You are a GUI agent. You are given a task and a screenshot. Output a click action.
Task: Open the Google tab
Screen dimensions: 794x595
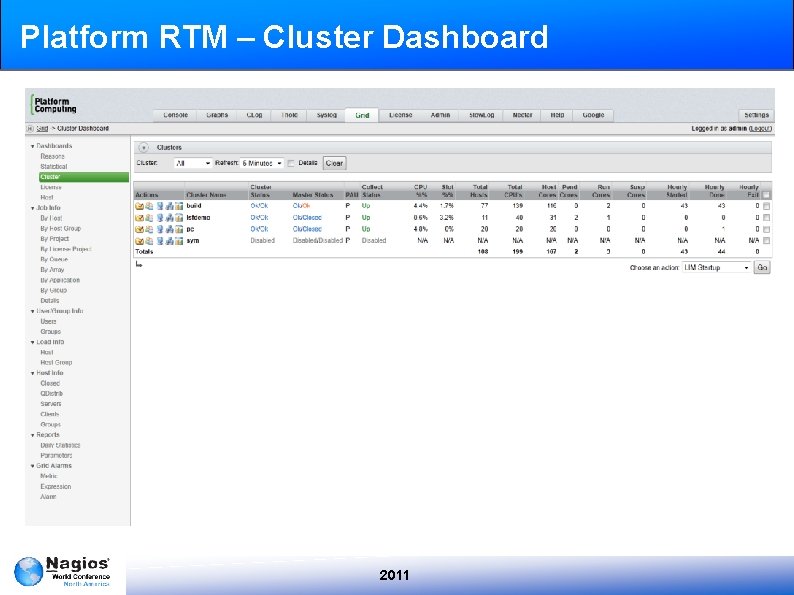click(593, 115)
